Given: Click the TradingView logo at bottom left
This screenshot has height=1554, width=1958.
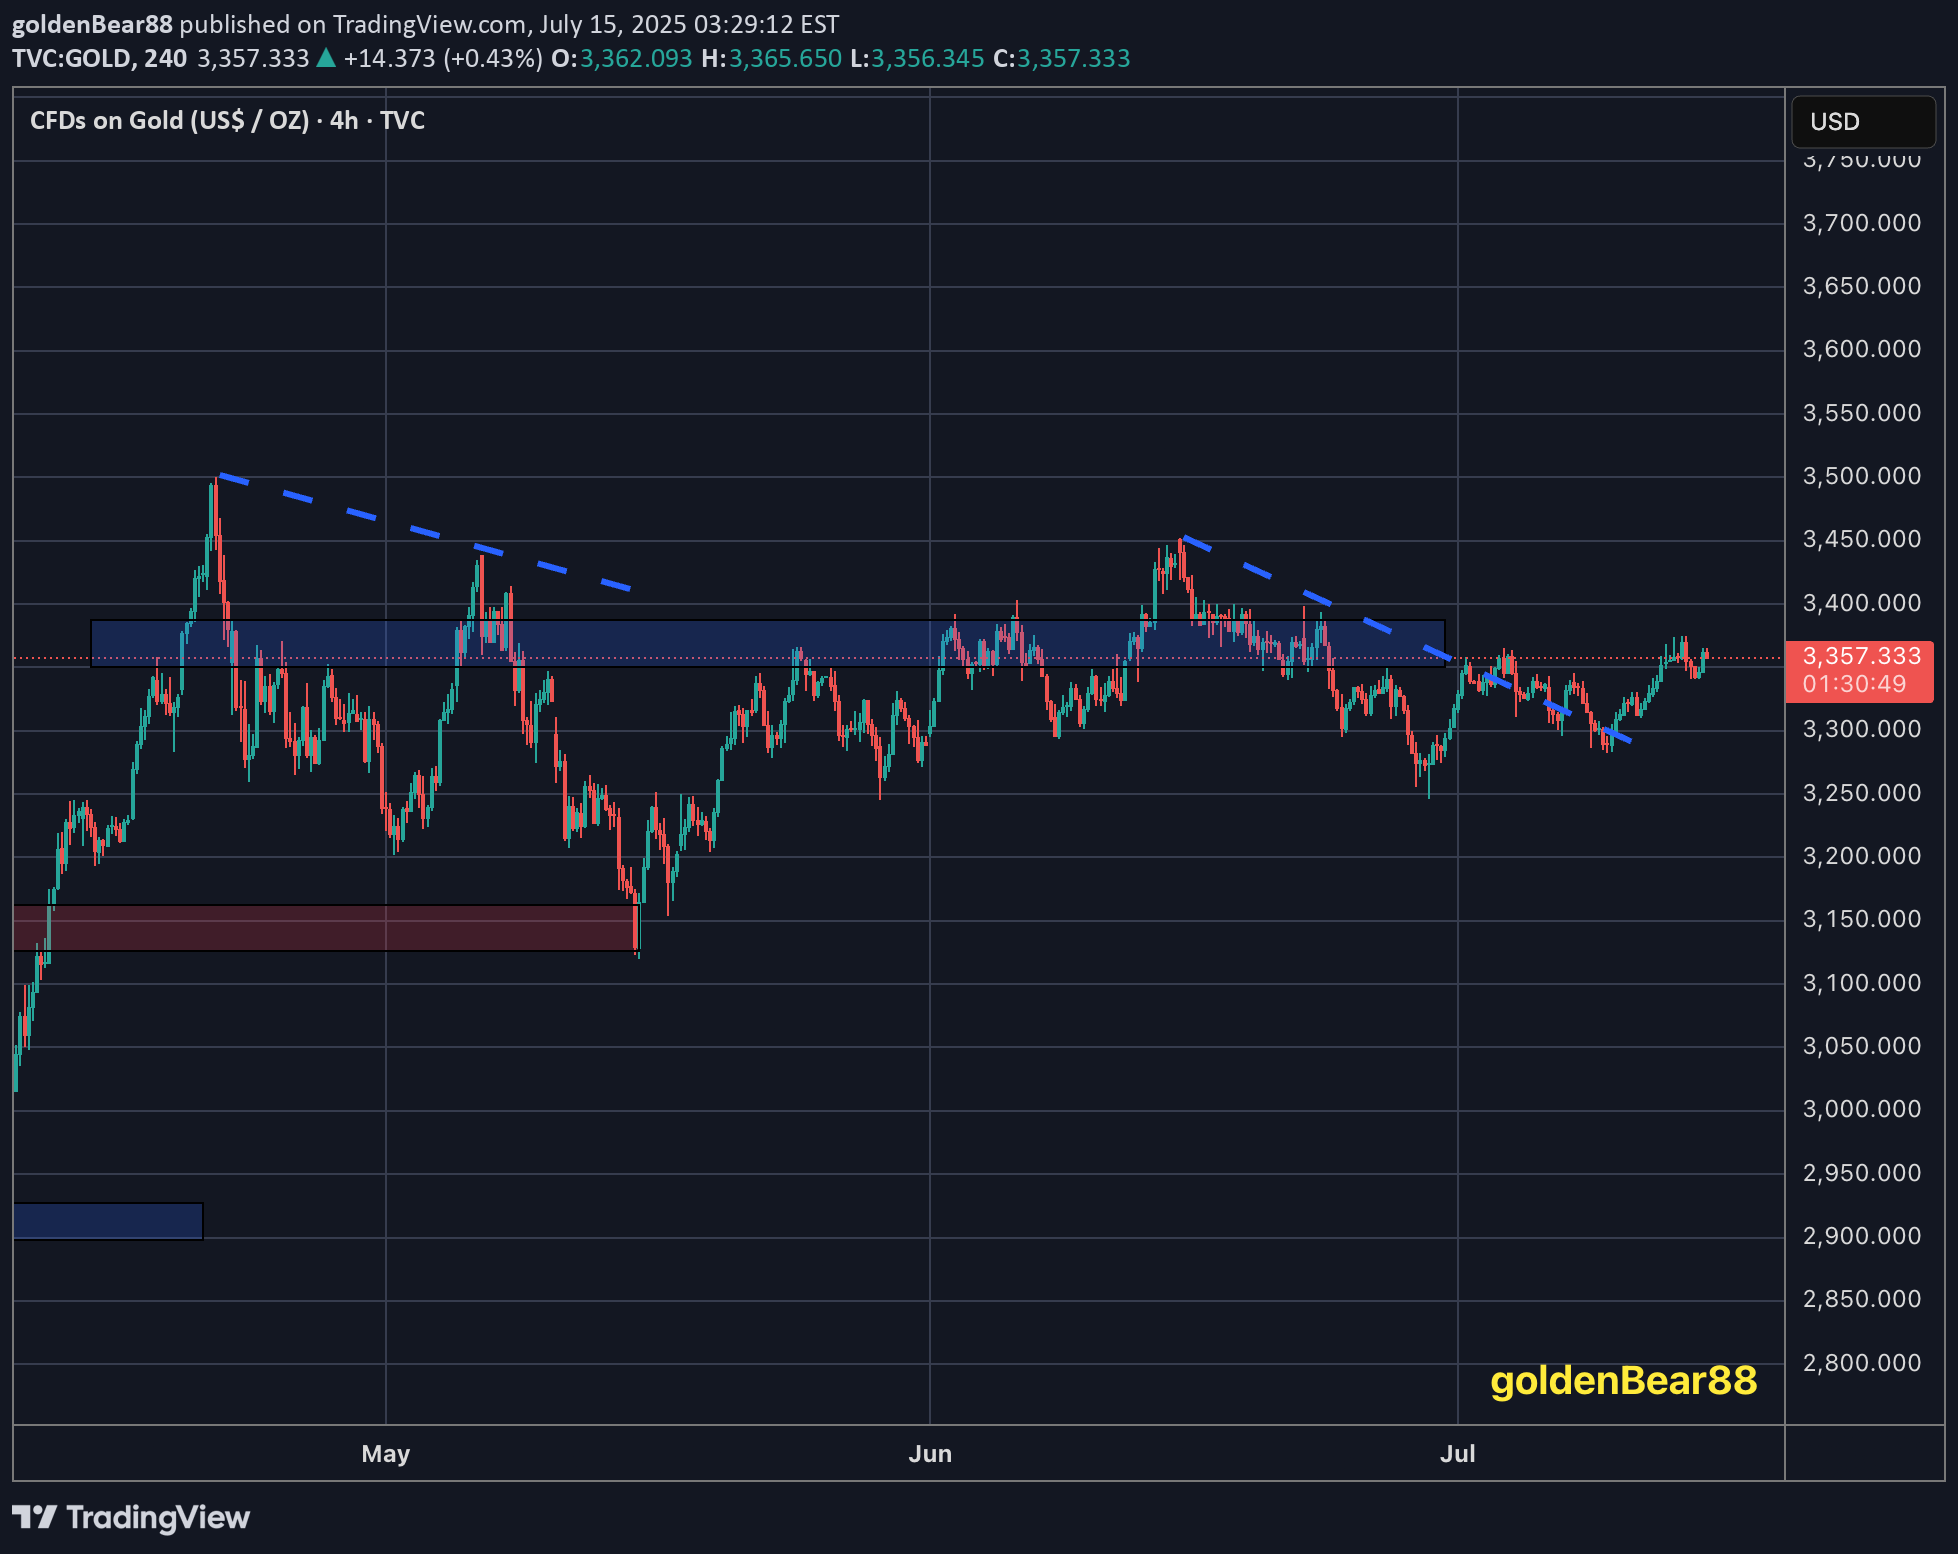Looking at the screenshot, I should pyautogui.click(x=131, y=1517).
